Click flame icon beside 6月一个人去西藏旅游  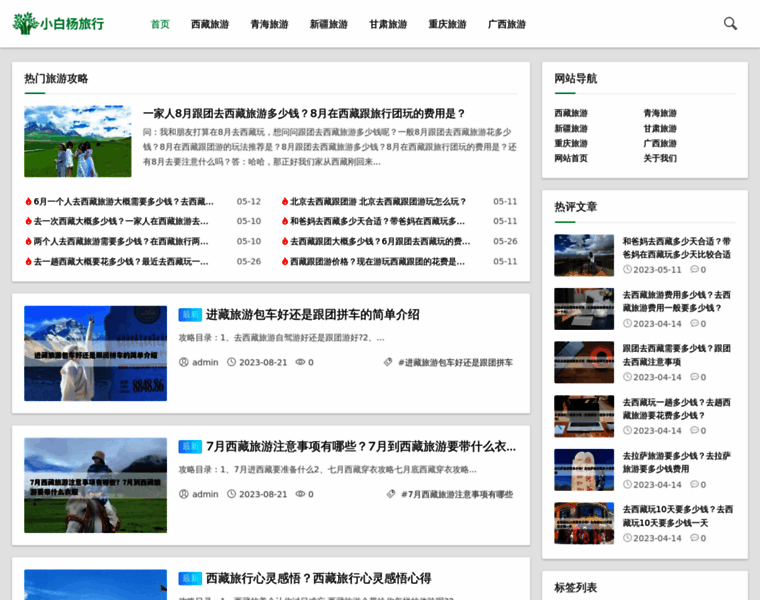coord(28,201)
